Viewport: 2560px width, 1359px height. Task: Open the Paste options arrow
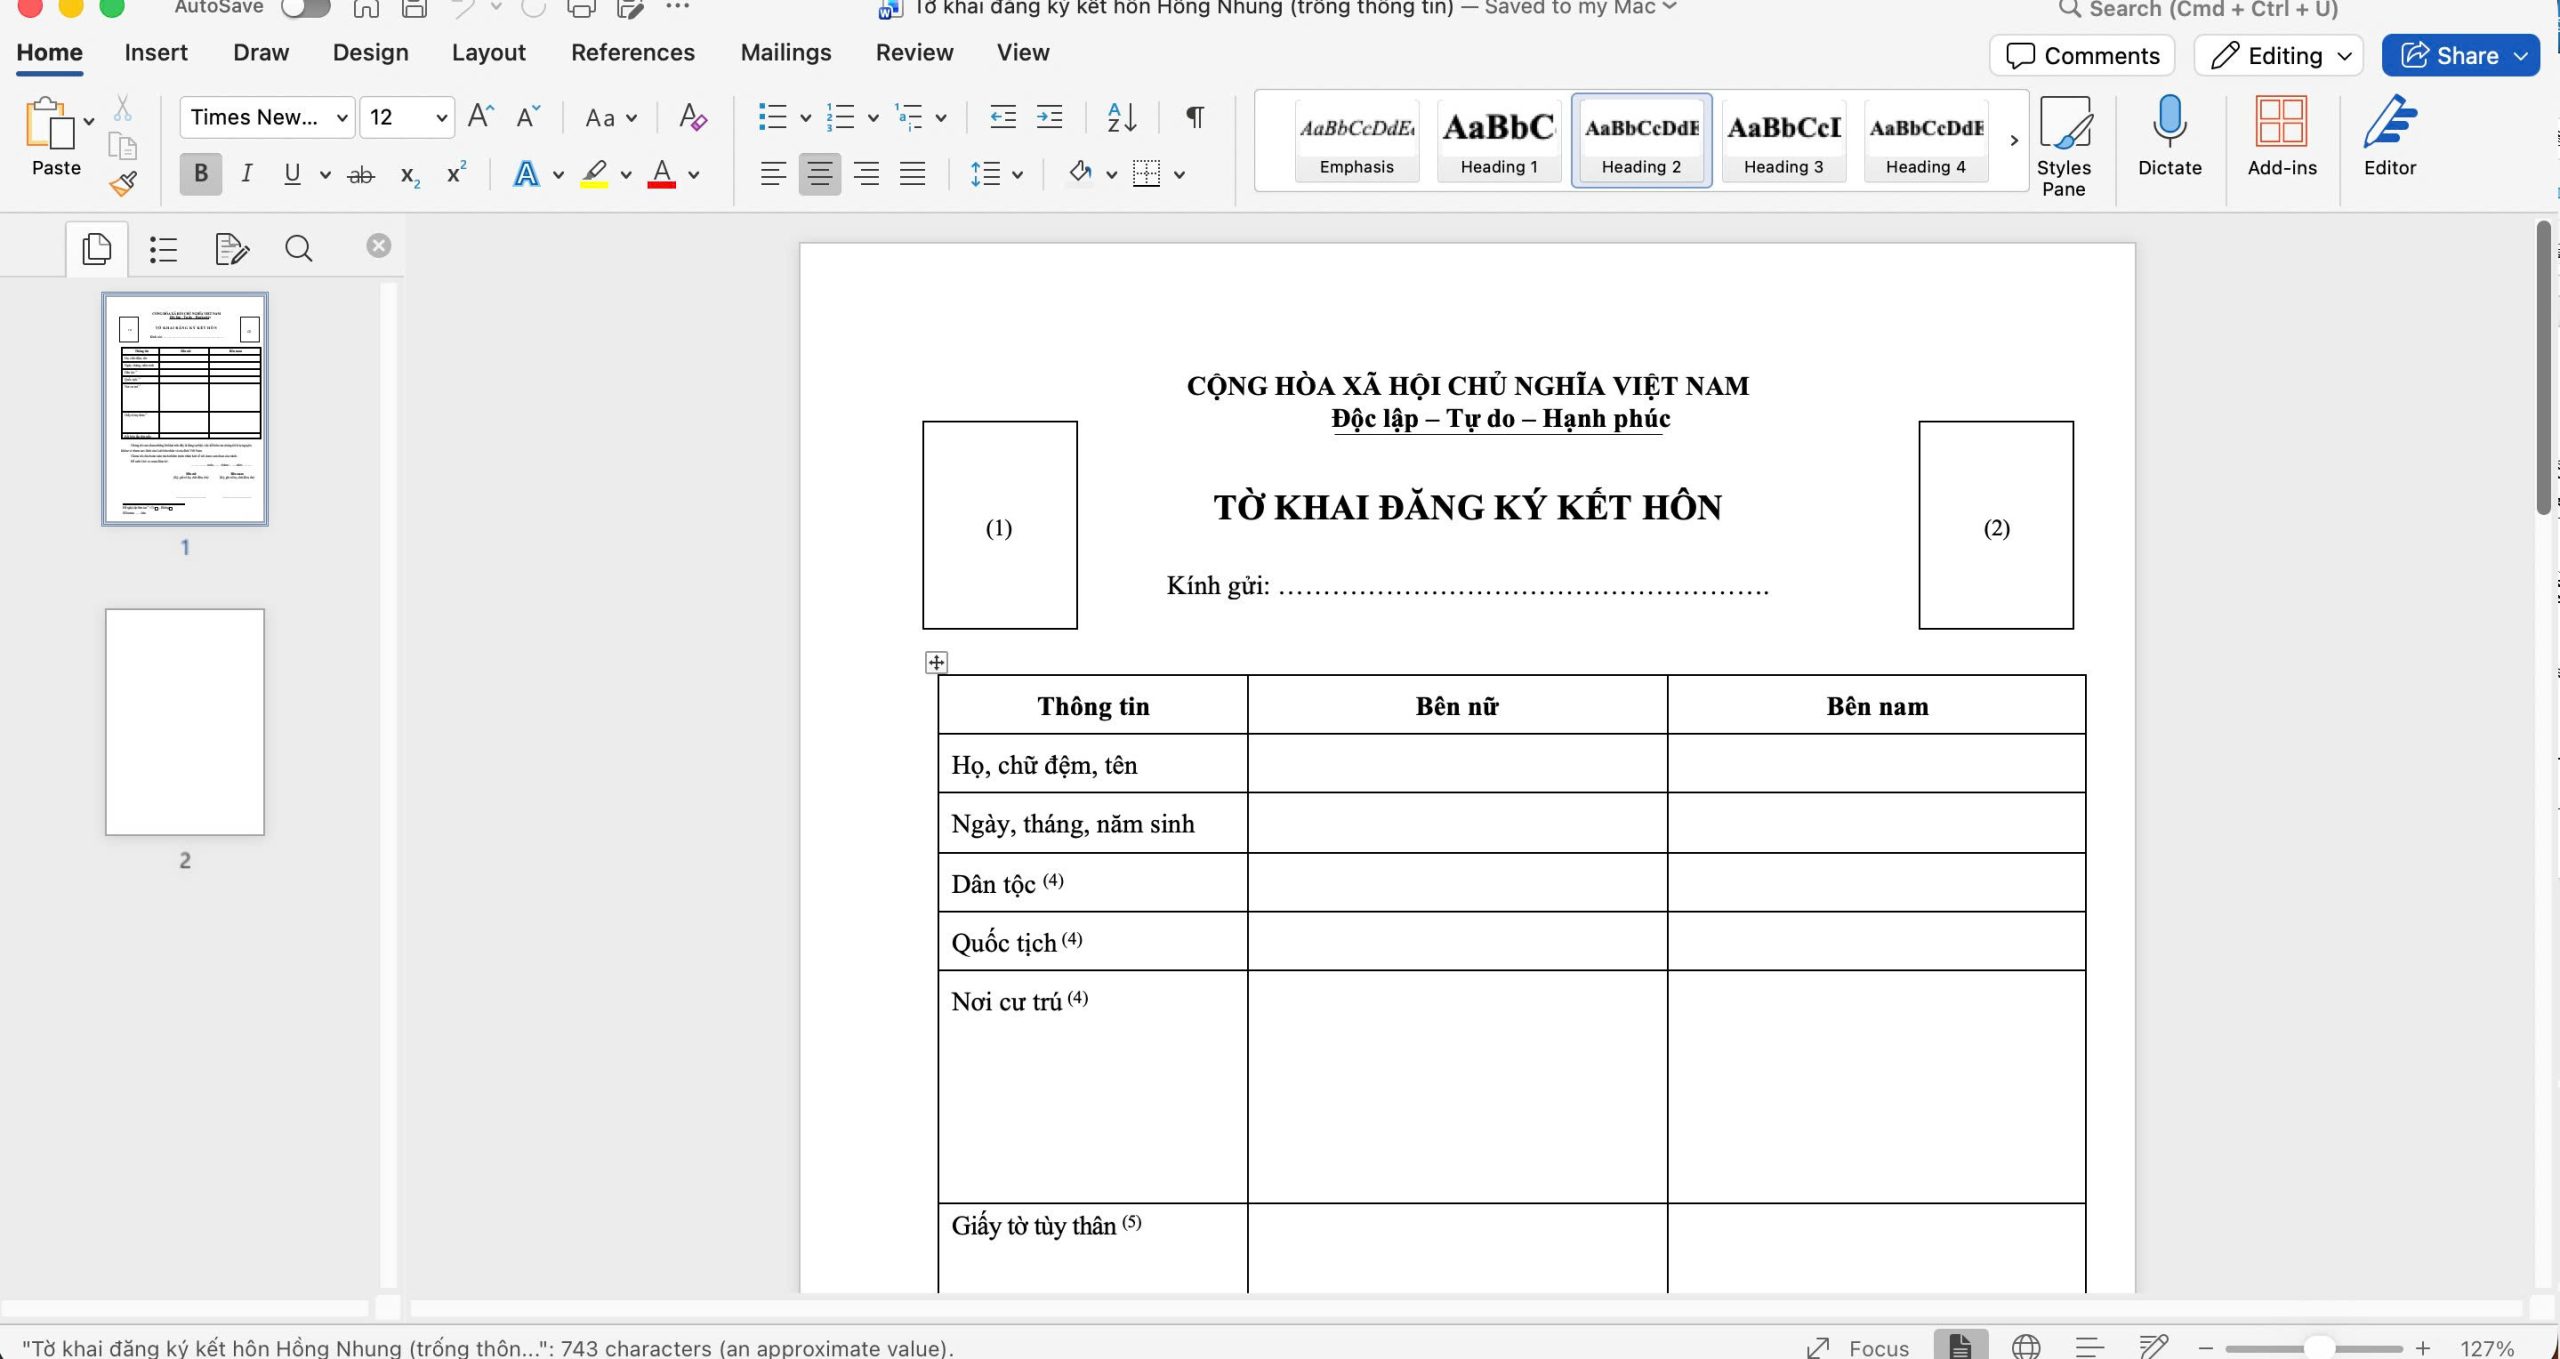point(89,121)
